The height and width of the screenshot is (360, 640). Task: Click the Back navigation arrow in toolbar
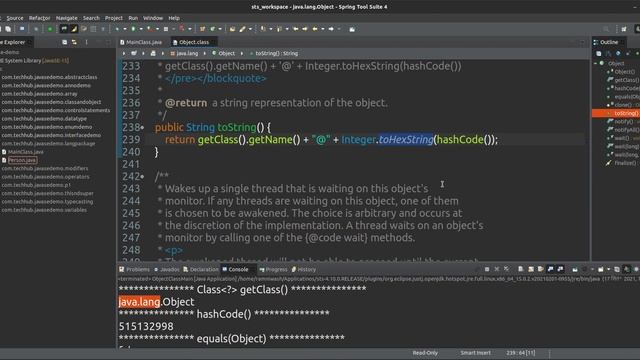click(x=315, y=29)
